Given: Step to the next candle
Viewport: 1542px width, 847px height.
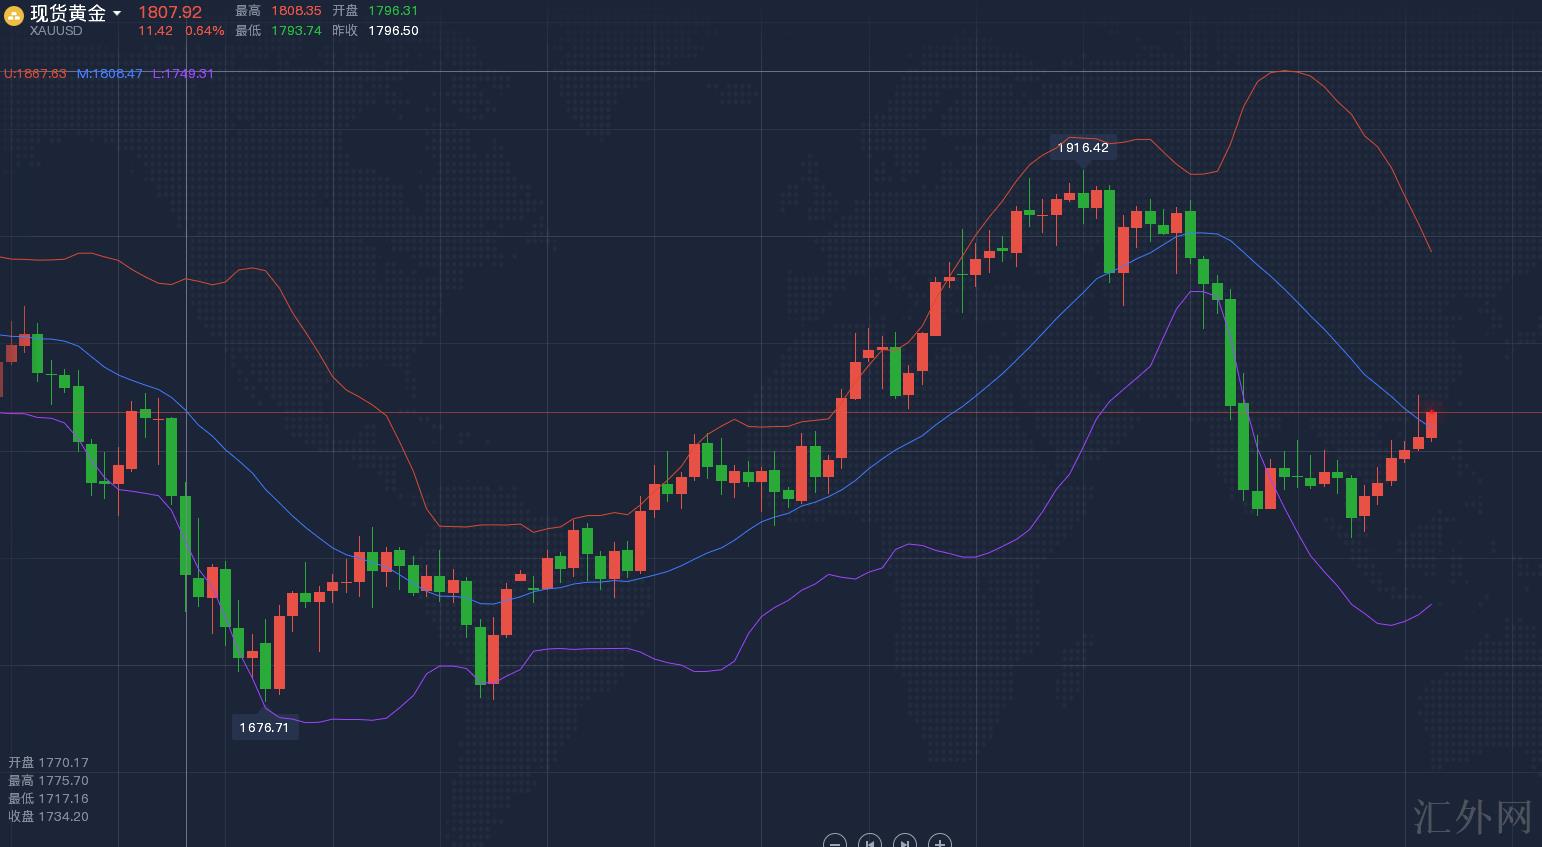Looking at the screenshot, I should point(904,841).
